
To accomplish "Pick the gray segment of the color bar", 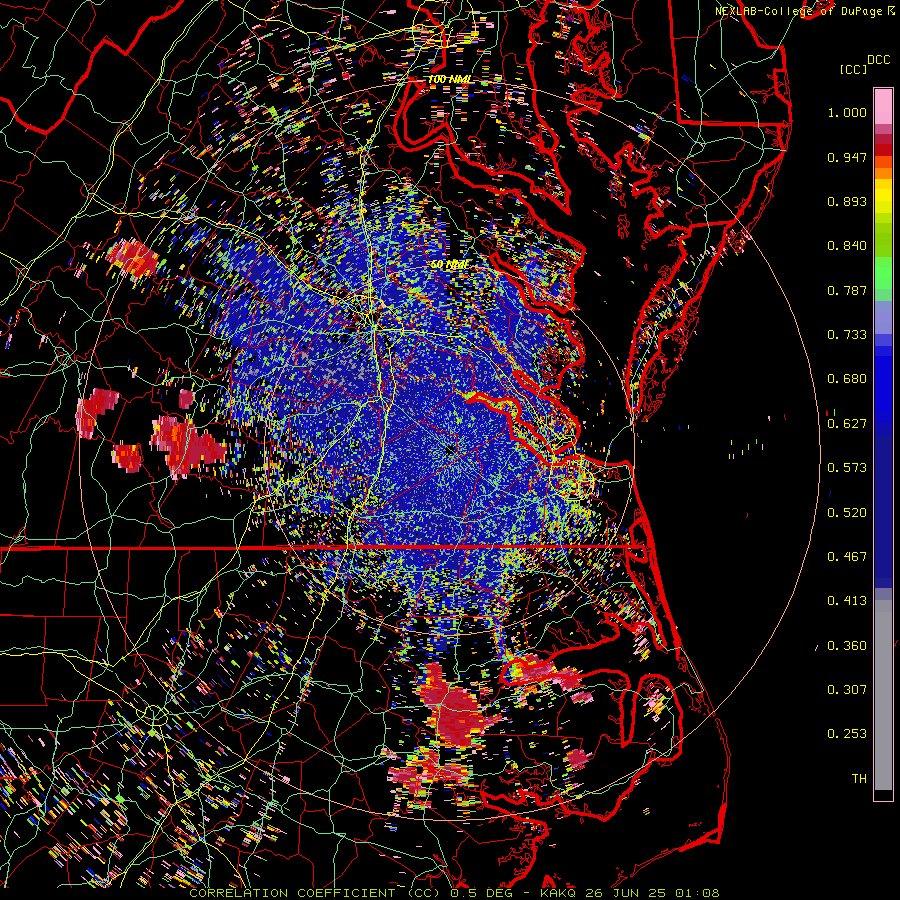I will 883,695.
